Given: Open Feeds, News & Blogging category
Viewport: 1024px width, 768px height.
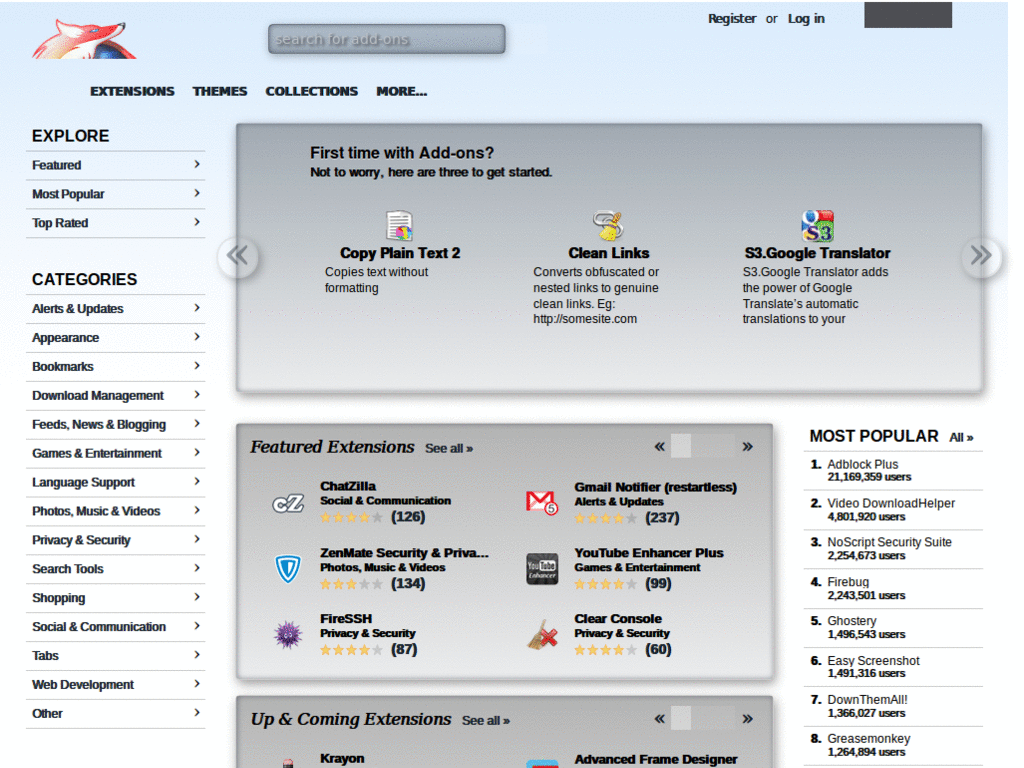Looking at the screenshot, I should click(116, 424).
